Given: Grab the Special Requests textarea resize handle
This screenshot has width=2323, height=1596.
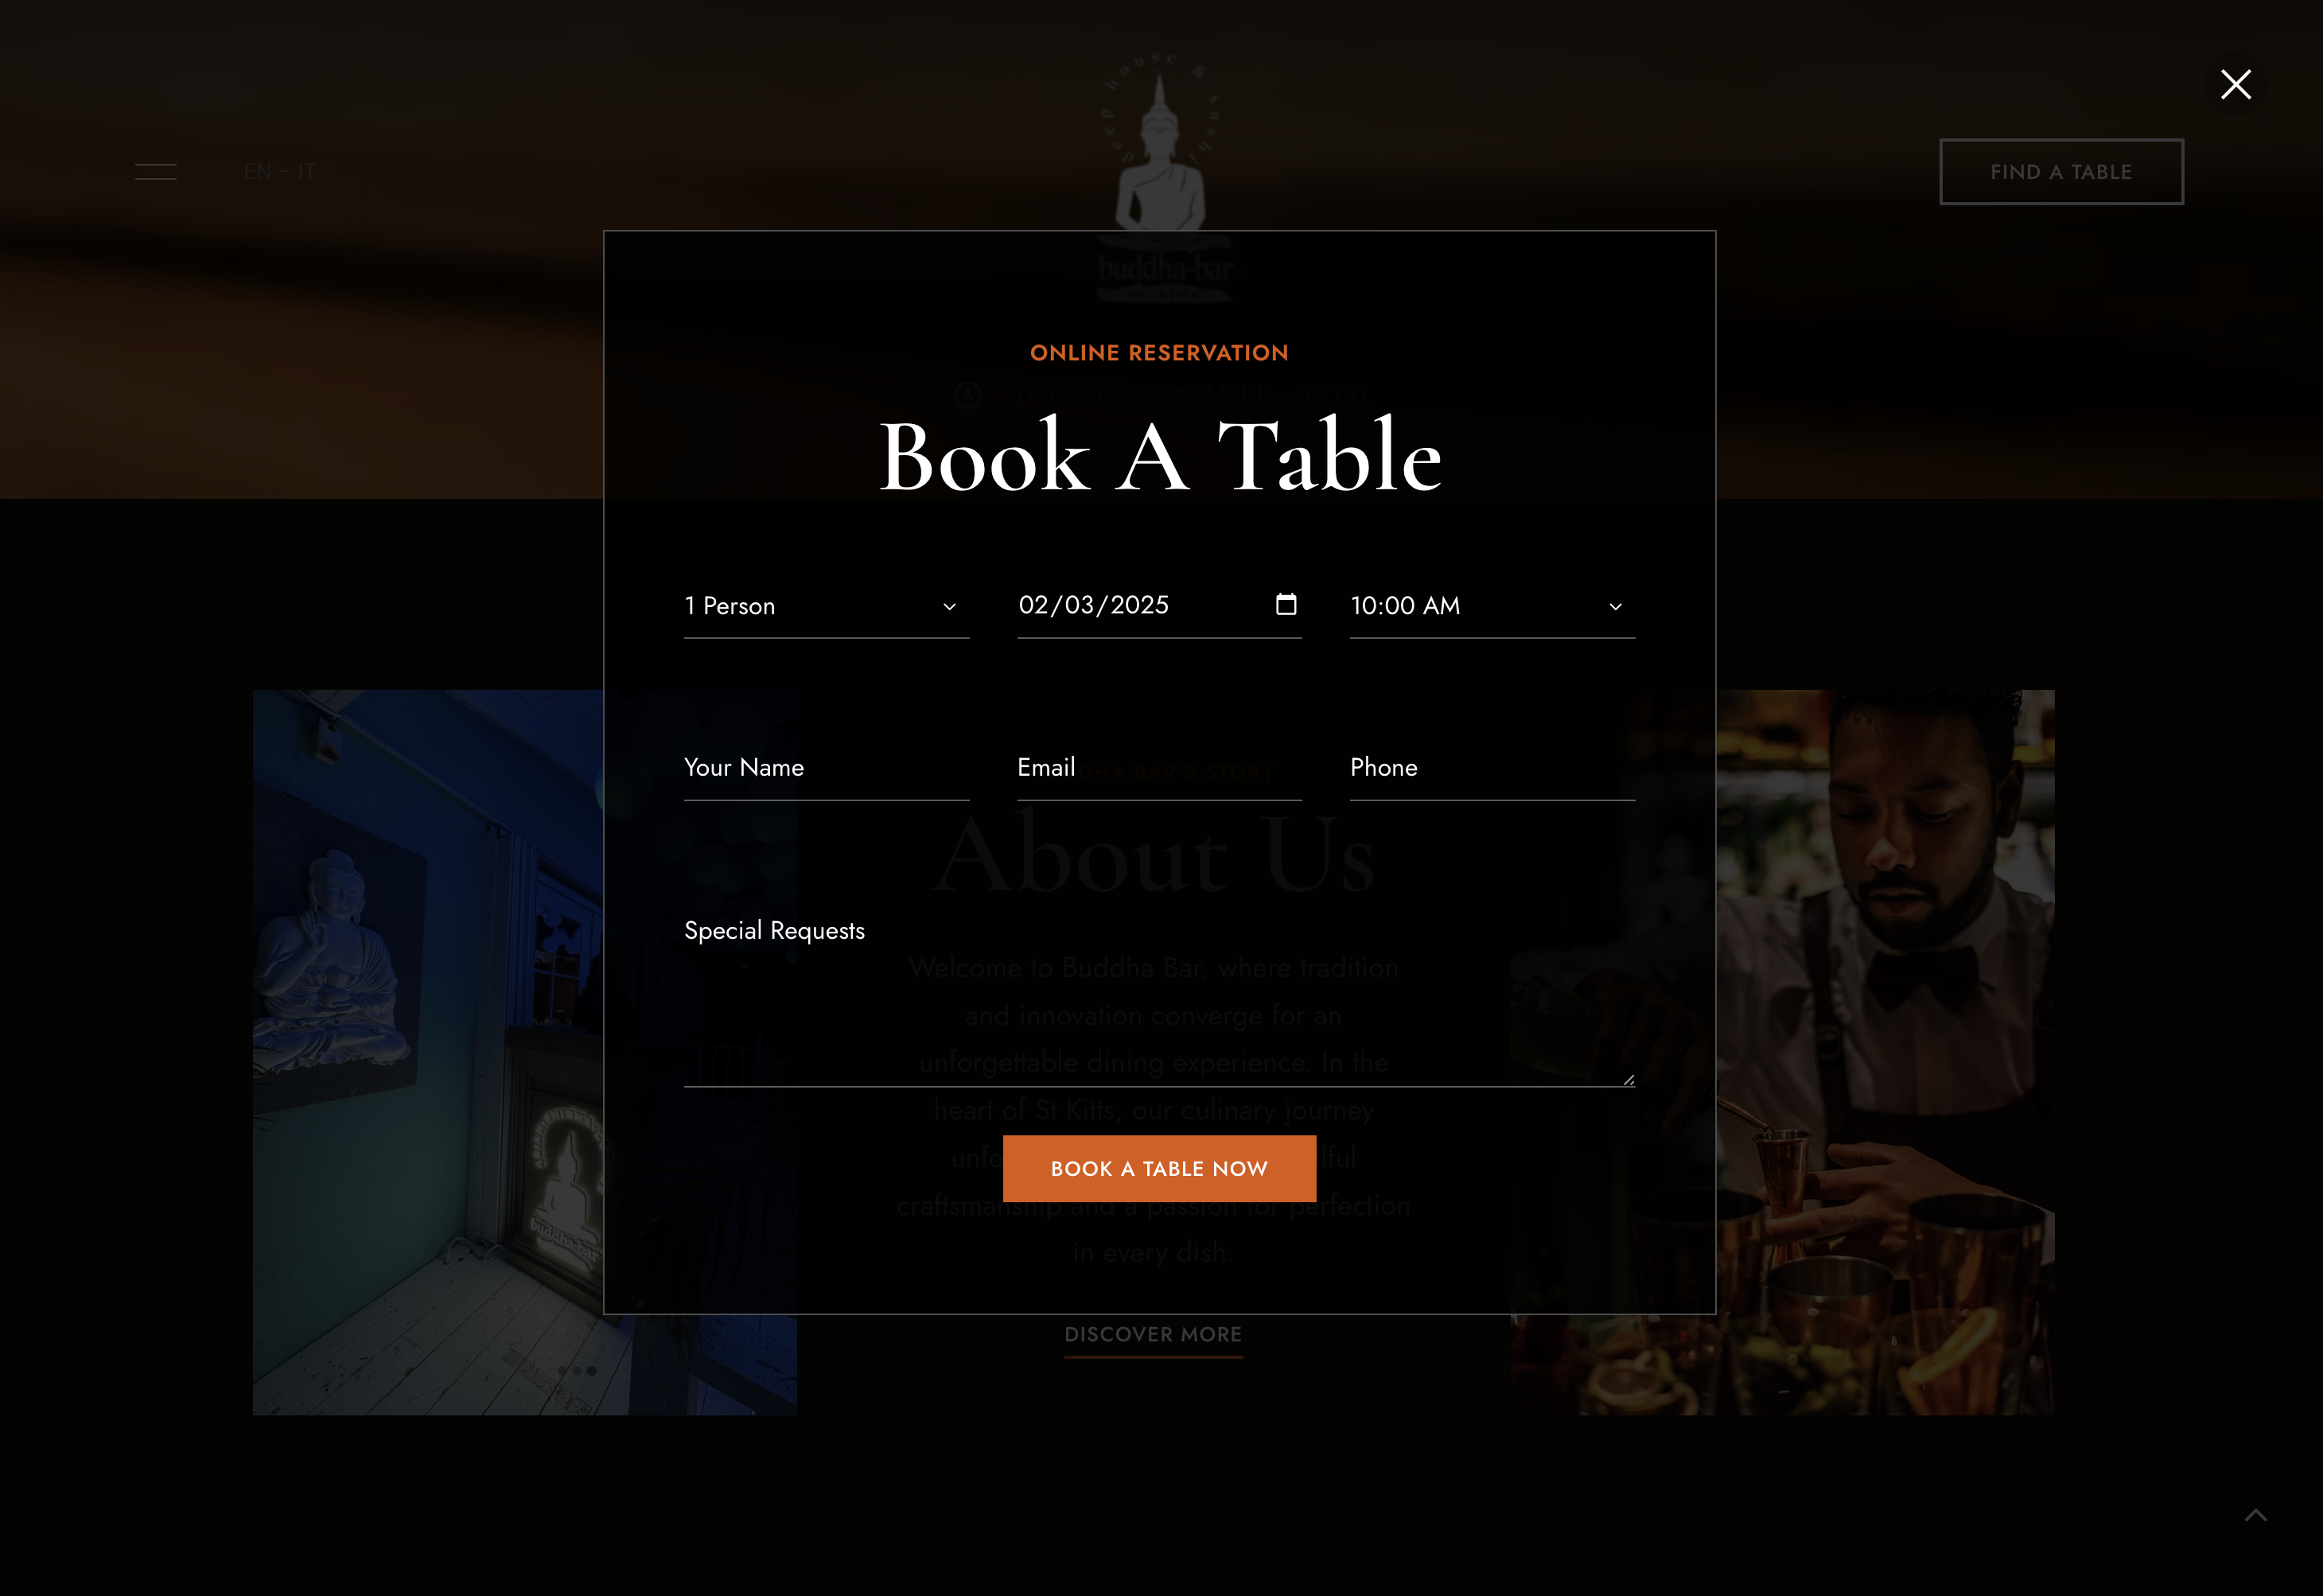Looking at the screenshot, I should 1628,1079.
